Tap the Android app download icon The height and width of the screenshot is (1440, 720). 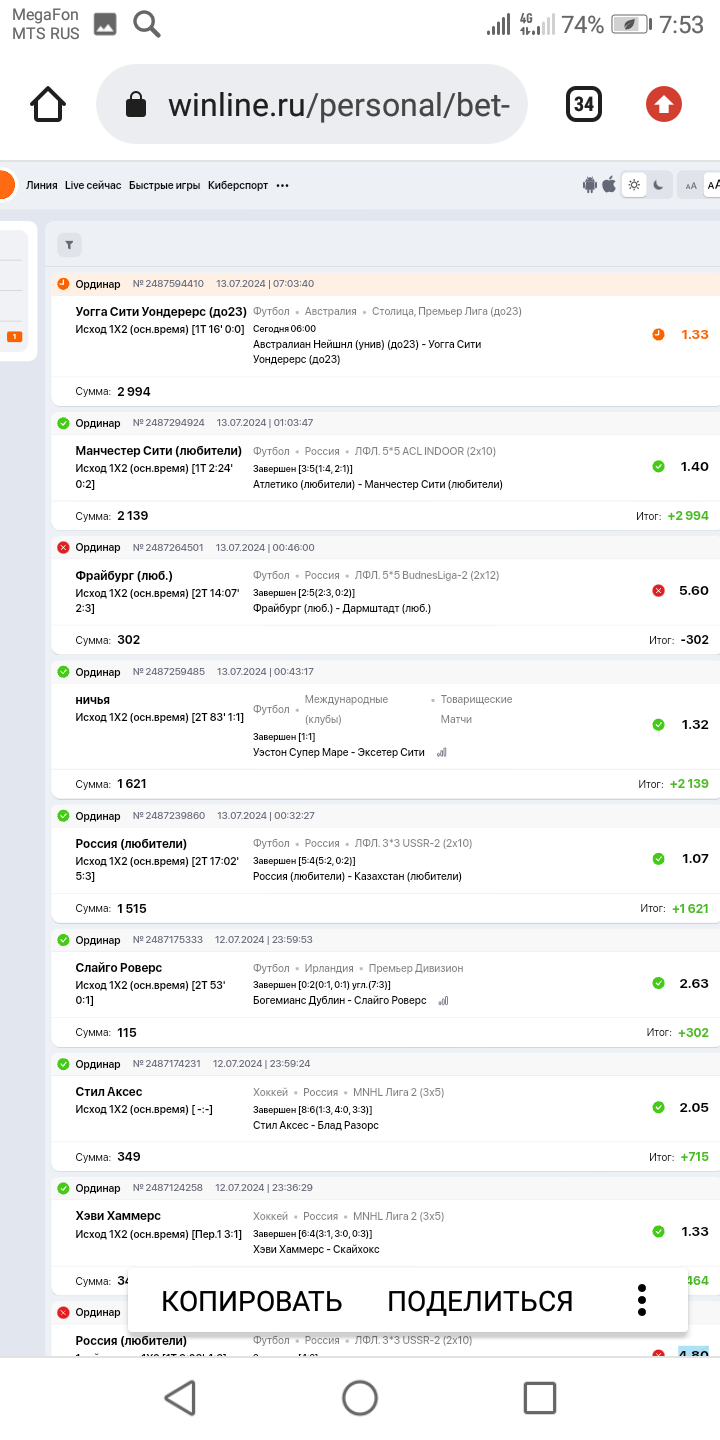pos(590,185)
